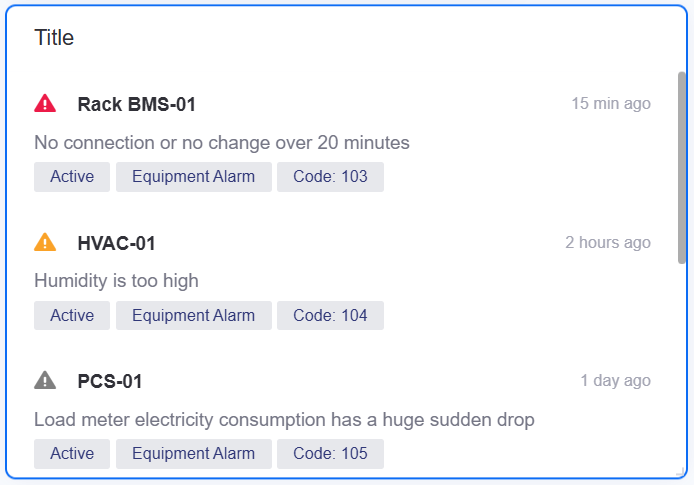This screenshot has width=694, height=485.
Task: Click the alarm list vertical scrollbar thumb
Action: point(682,168)
